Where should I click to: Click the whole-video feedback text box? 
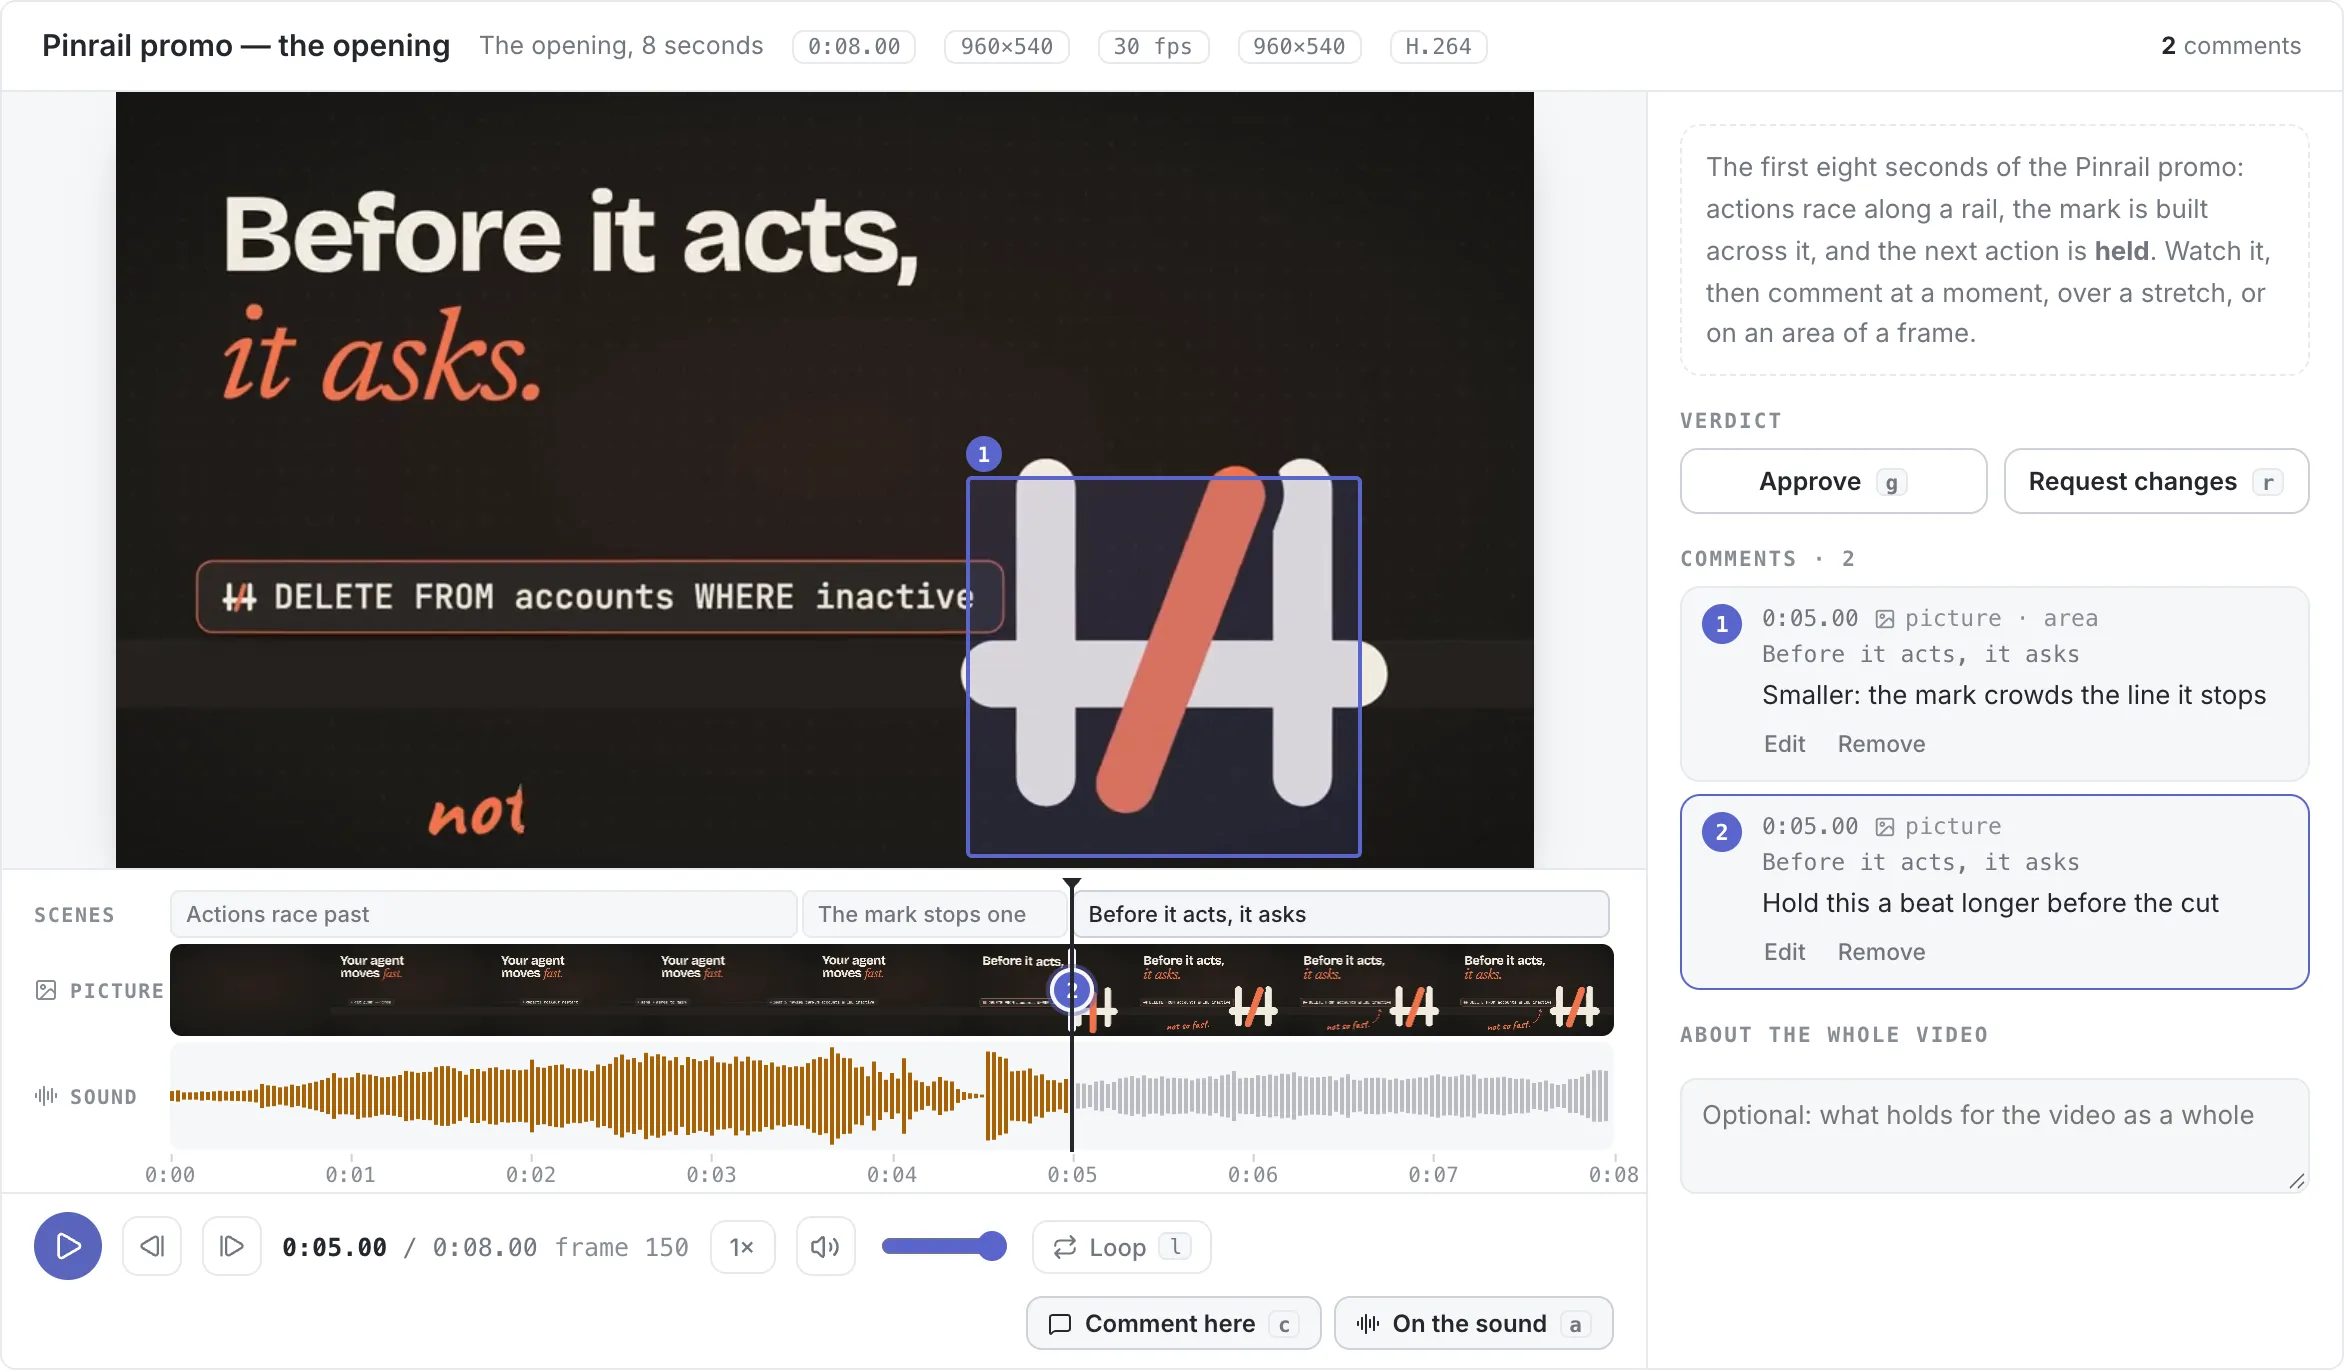click(1994, 1135)
